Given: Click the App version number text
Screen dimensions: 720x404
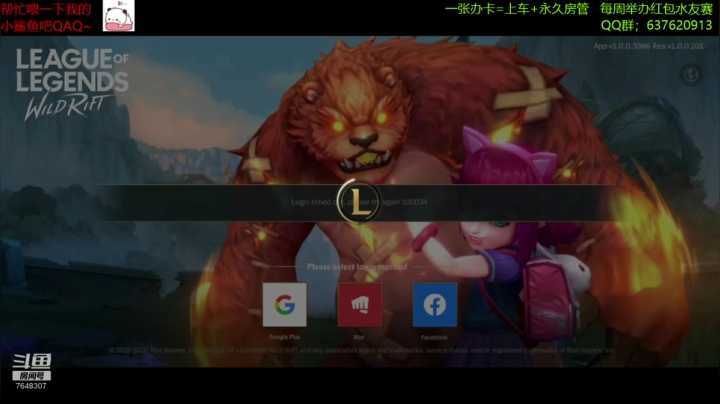Looking at the screenshot, I should 648,46.
